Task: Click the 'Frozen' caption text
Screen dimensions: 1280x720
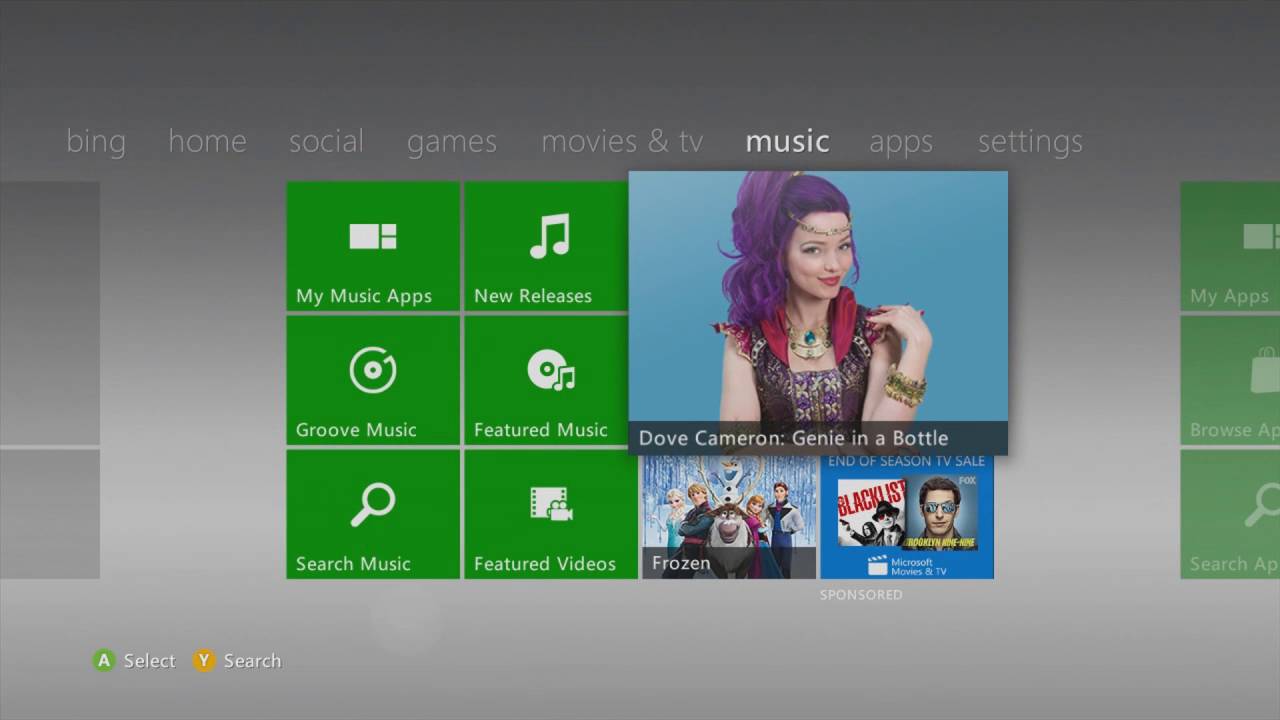Action: point(681,564)
